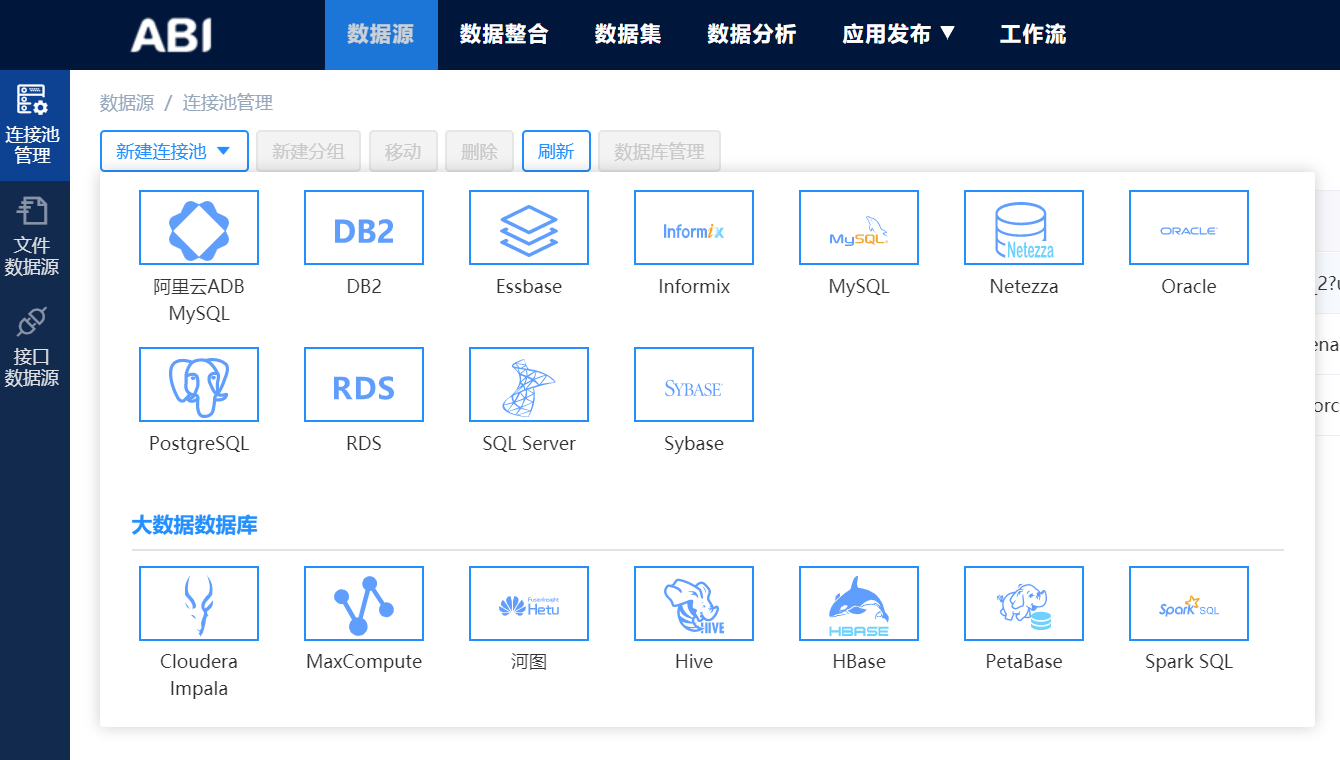
Task: Pick the PostgreSQL elephant icon
Action: (199, 385)
